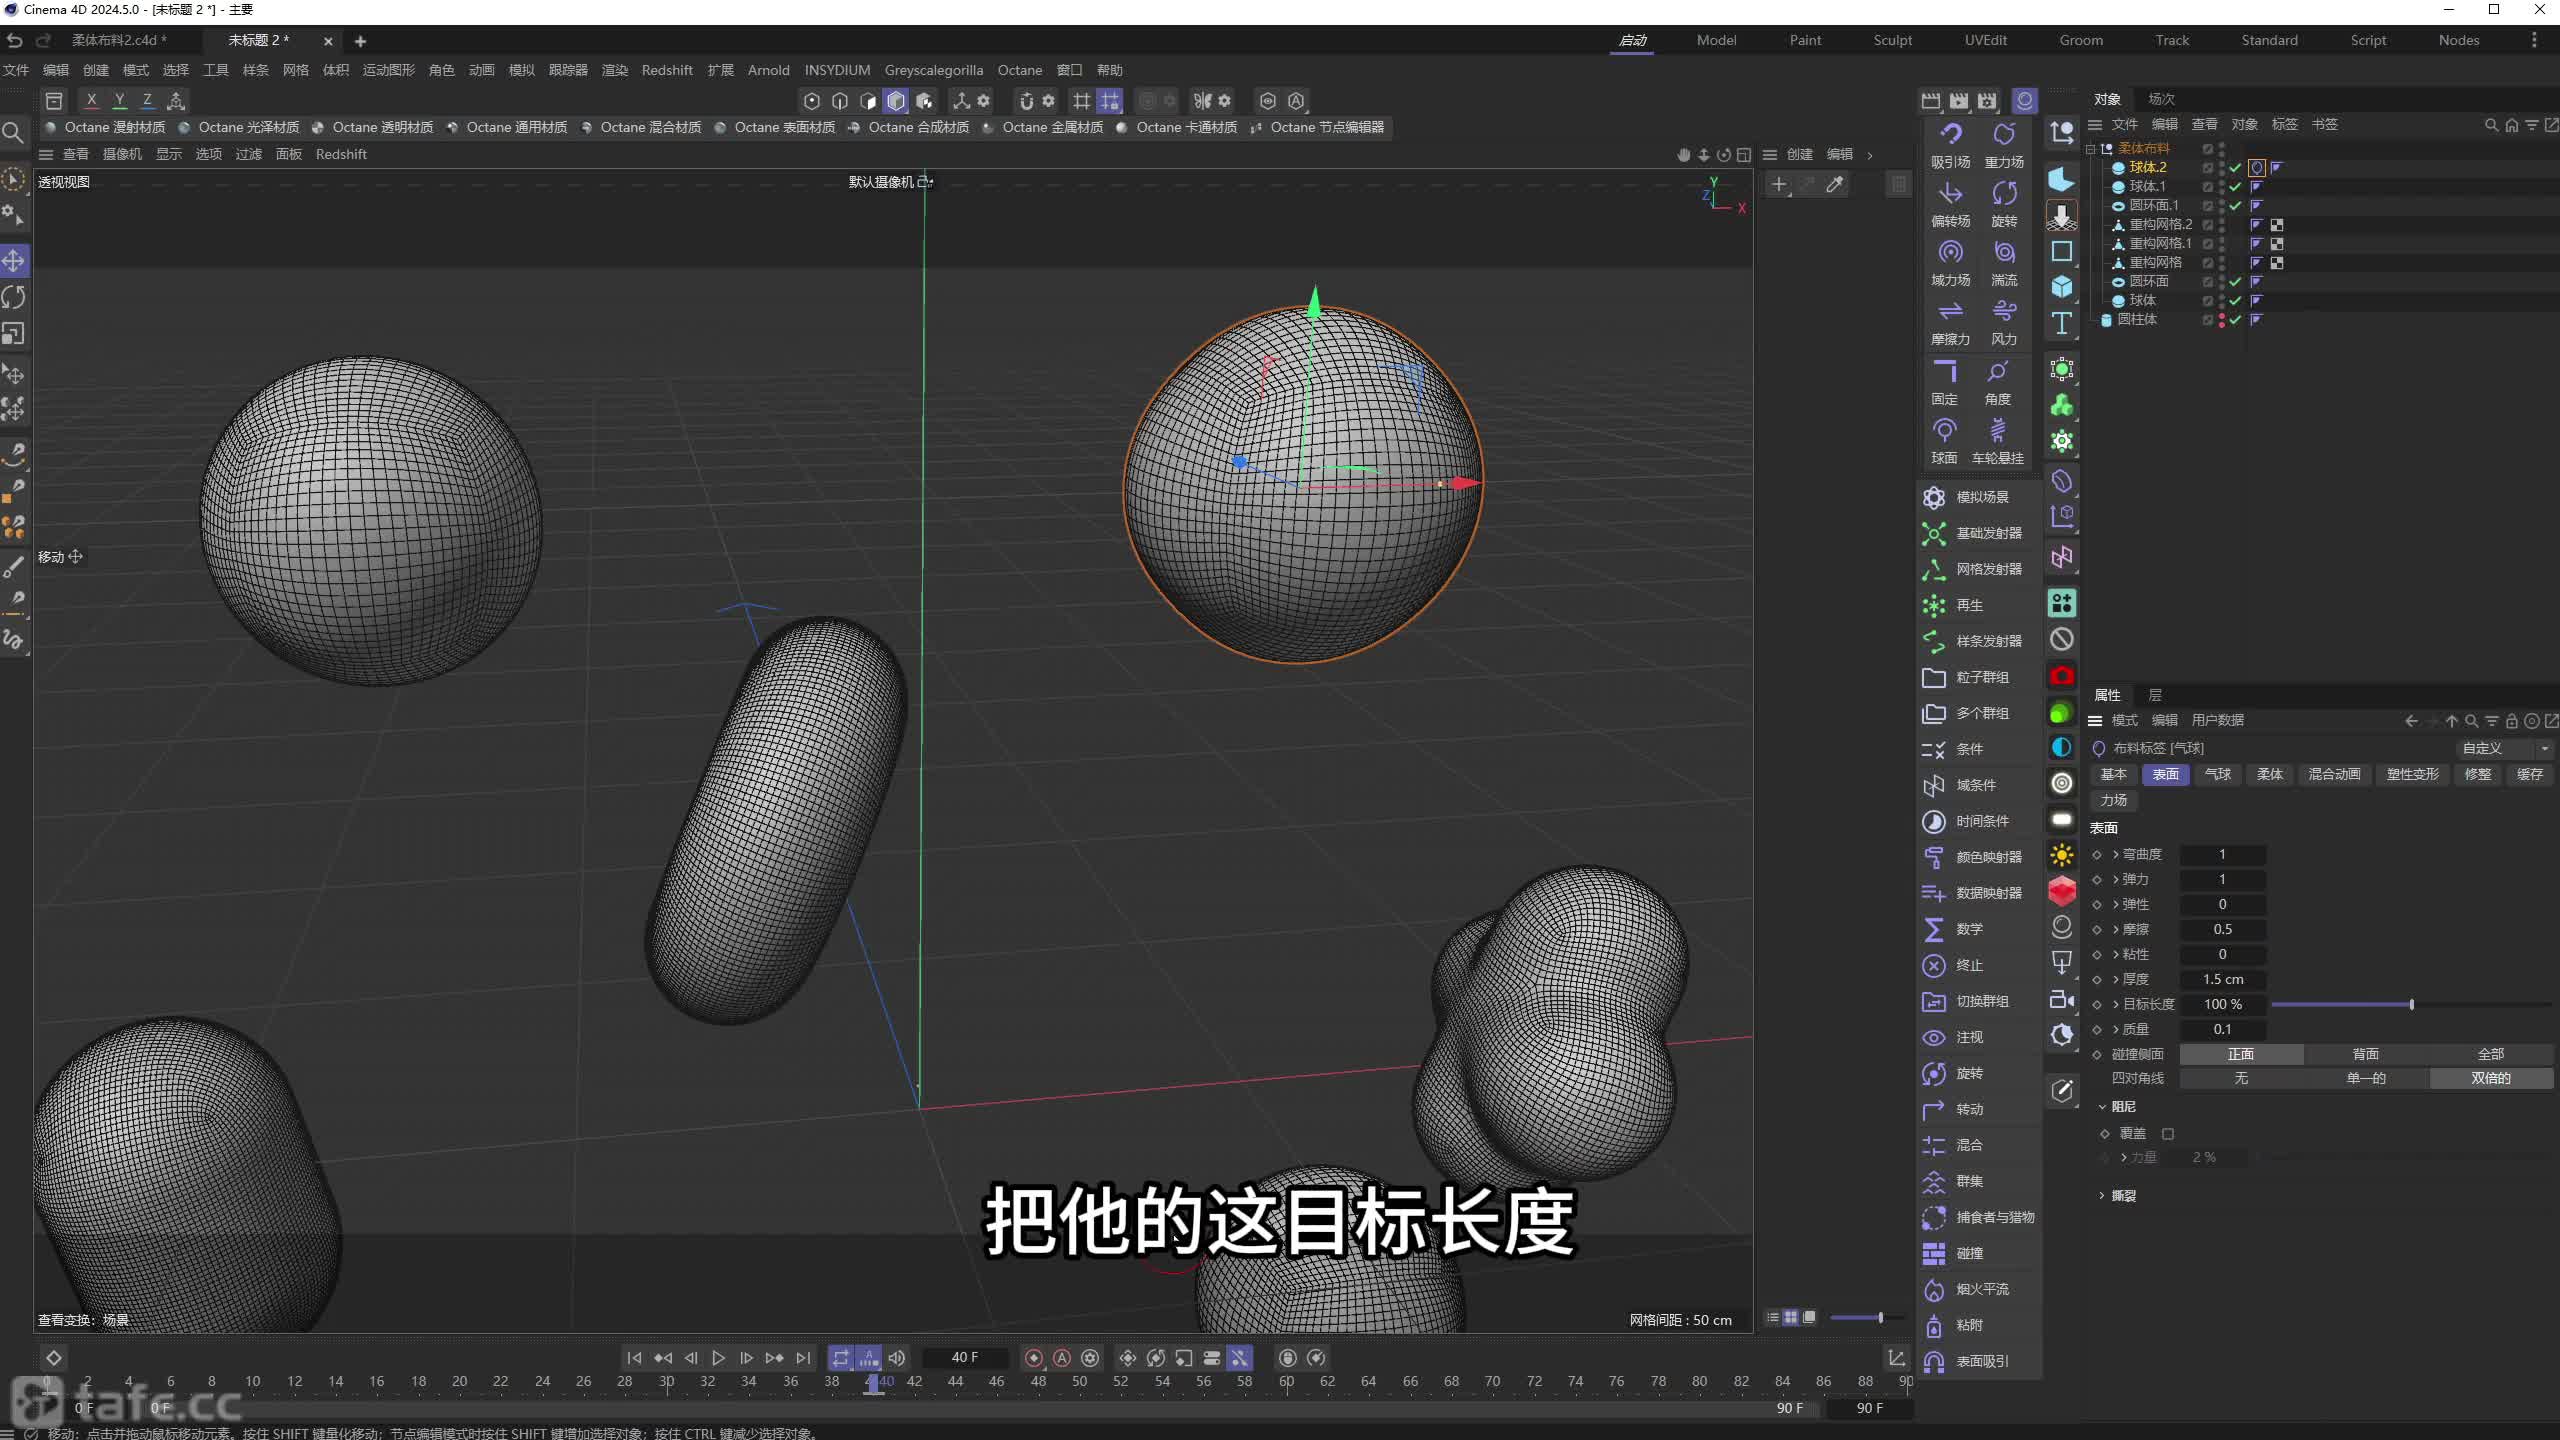Screen dimensions: 2560x1440
Task: Select the Scale tool in left toolbar
Action: (14, 333)
